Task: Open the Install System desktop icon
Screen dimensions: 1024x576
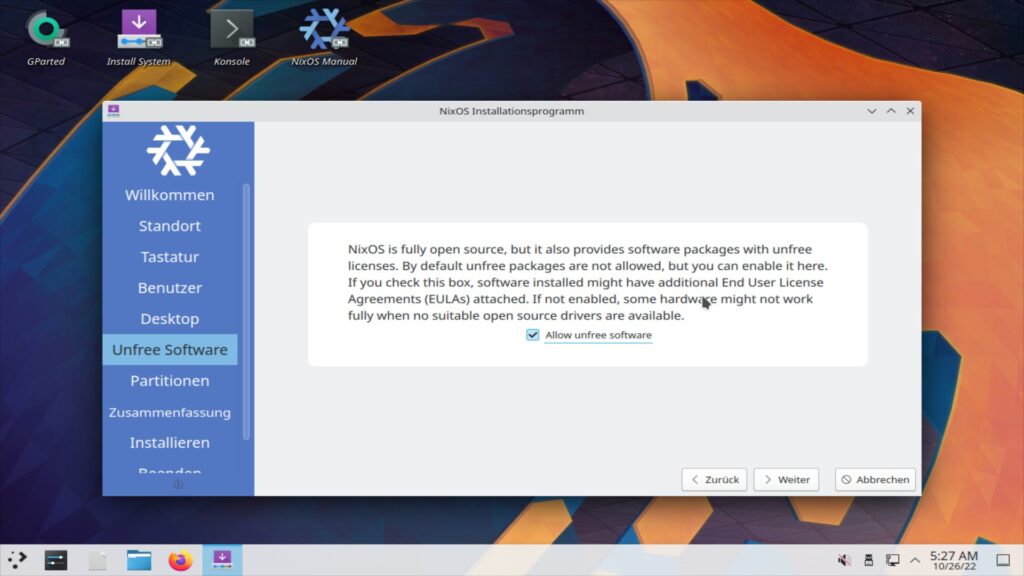Action: pos(138,38)
